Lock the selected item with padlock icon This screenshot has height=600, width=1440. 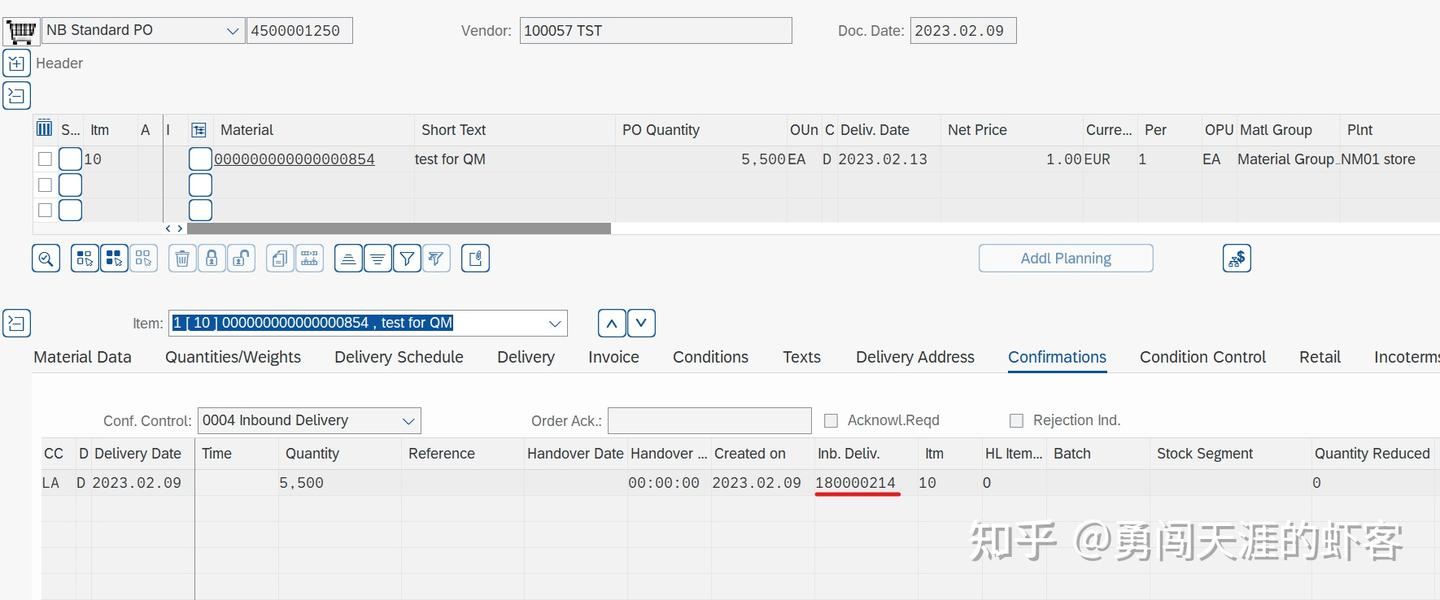pos(211,258)
